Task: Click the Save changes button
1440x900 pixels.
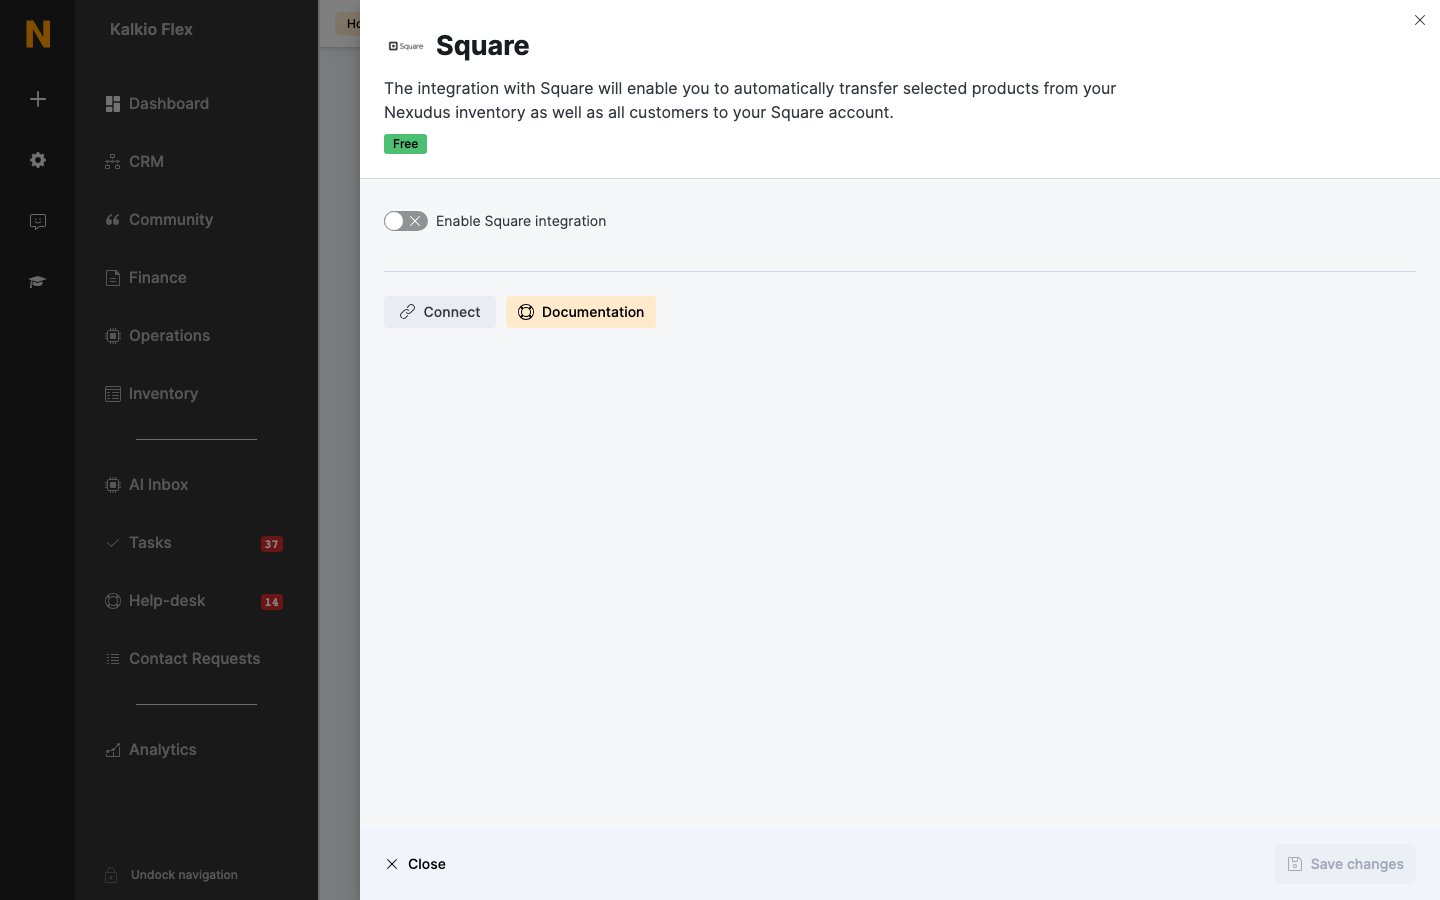Action: click(1345, 864)
